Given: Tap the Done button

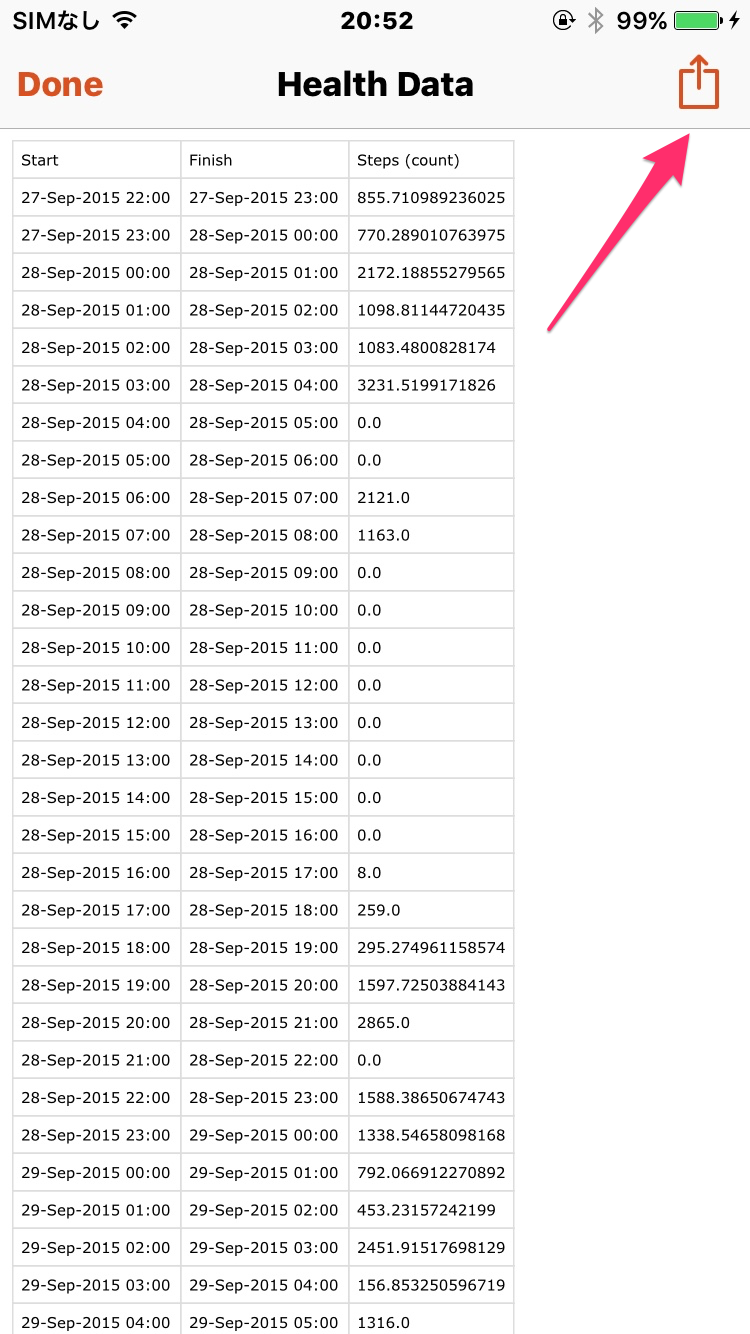Looking at the screenshot, I should pyautogui.click(x=60, y=84).
